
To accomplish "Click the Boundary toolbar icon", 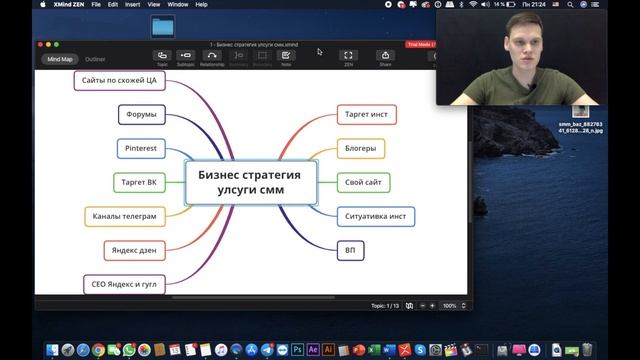I will 262,56.
